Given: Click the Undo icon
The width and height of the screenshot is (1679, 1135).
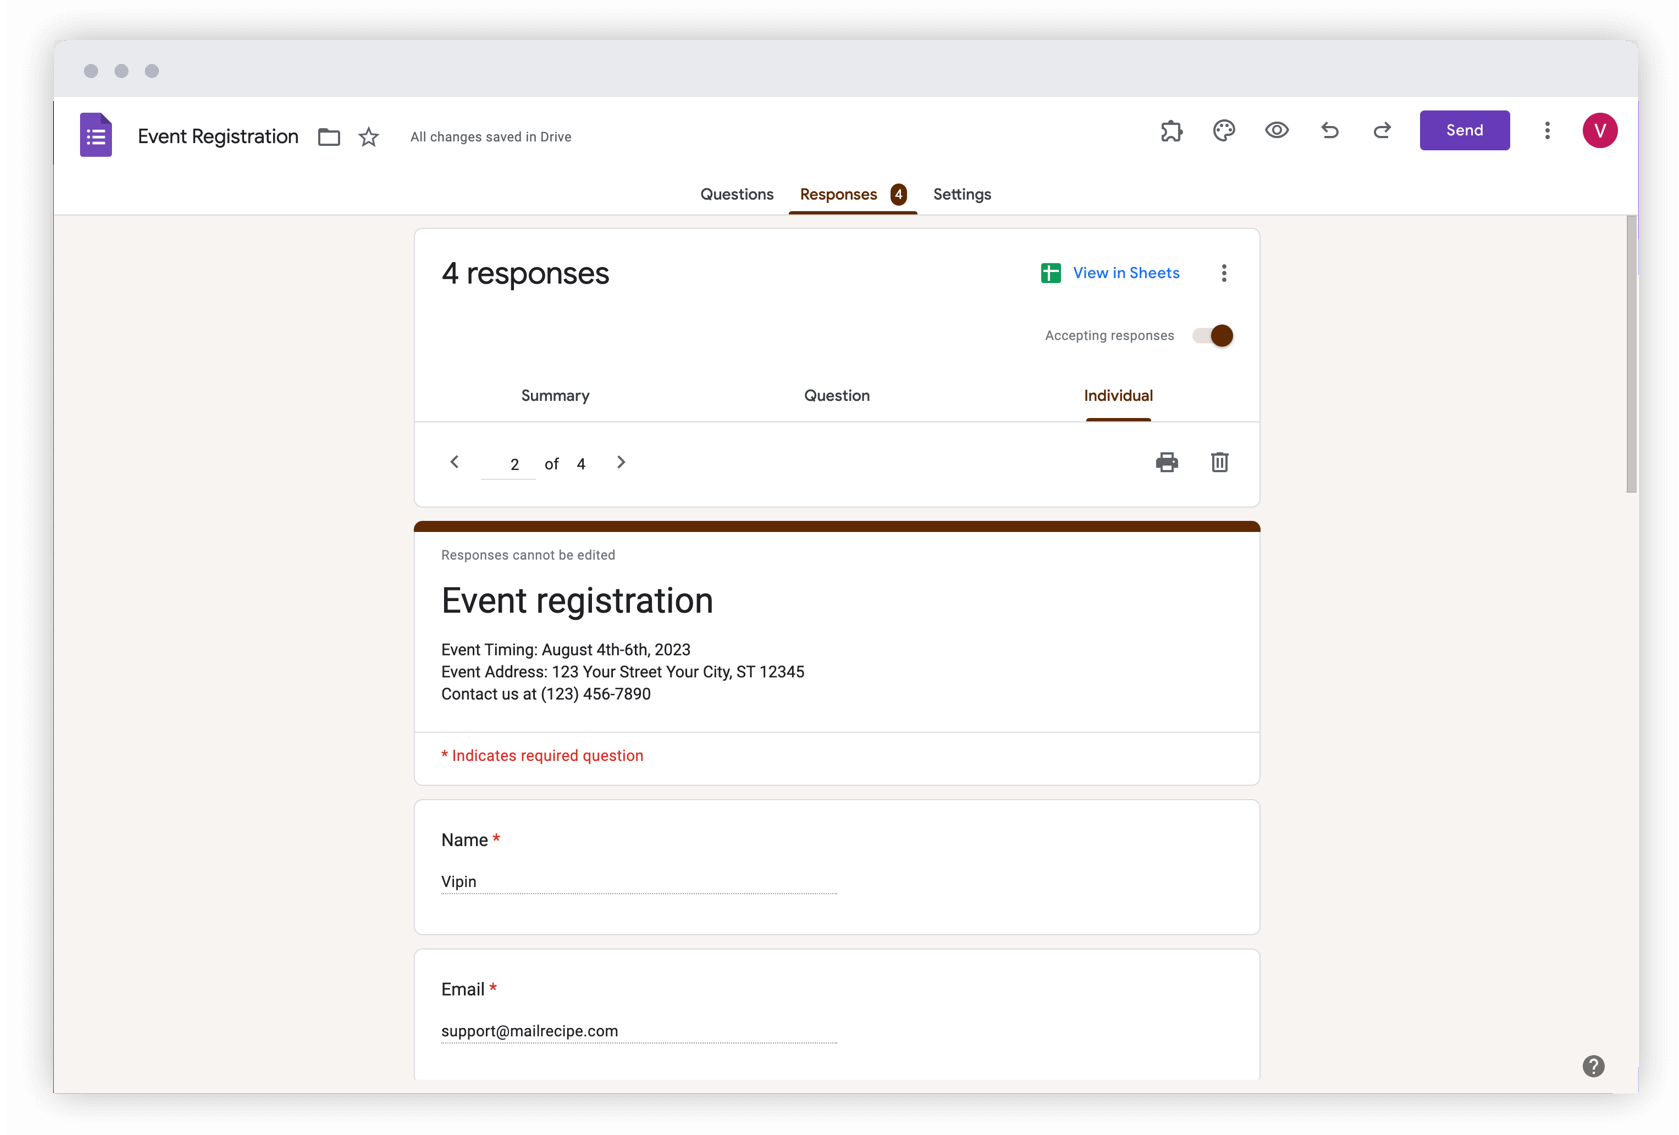Looking at the screenshot, I should [1329, 130].
